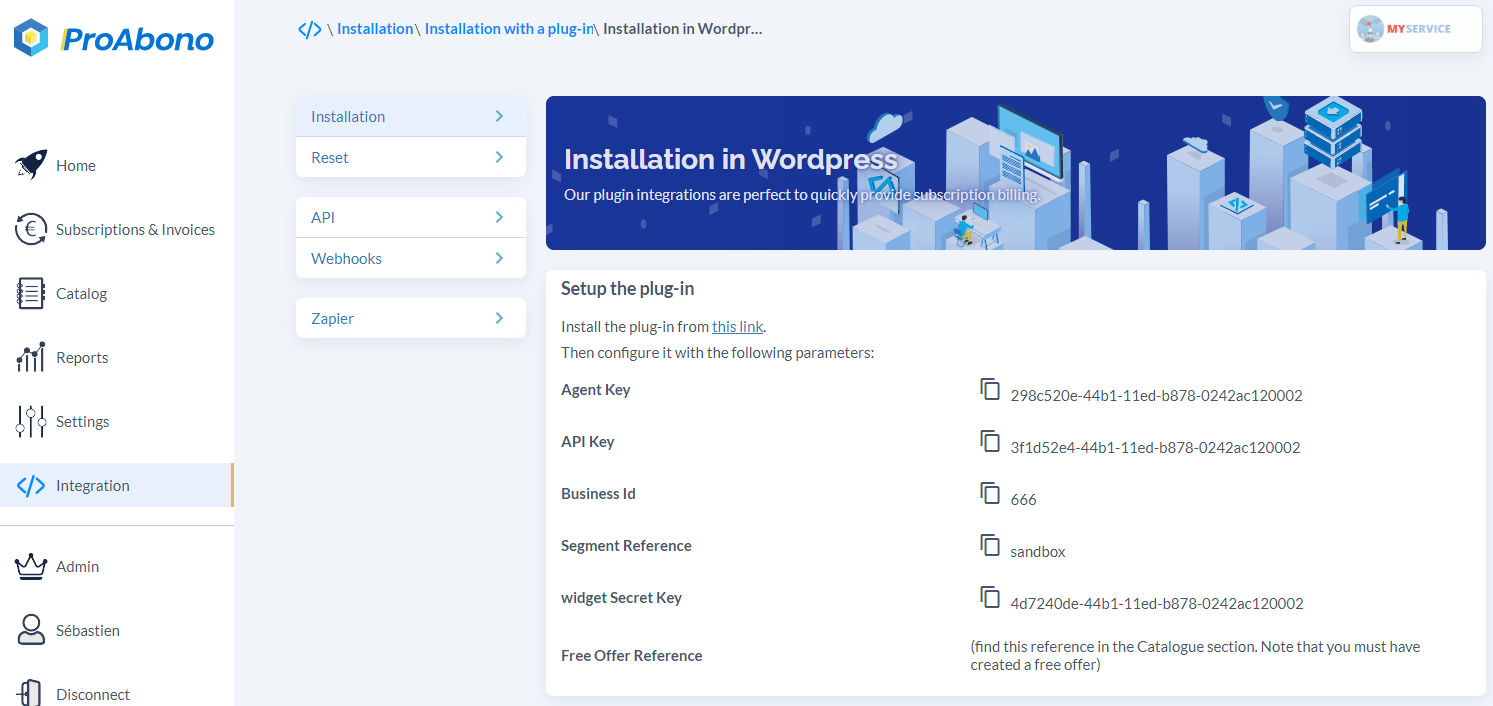Select Zapier in the submenu
The width and height of the screenshot is (1493, 706).
411,318
